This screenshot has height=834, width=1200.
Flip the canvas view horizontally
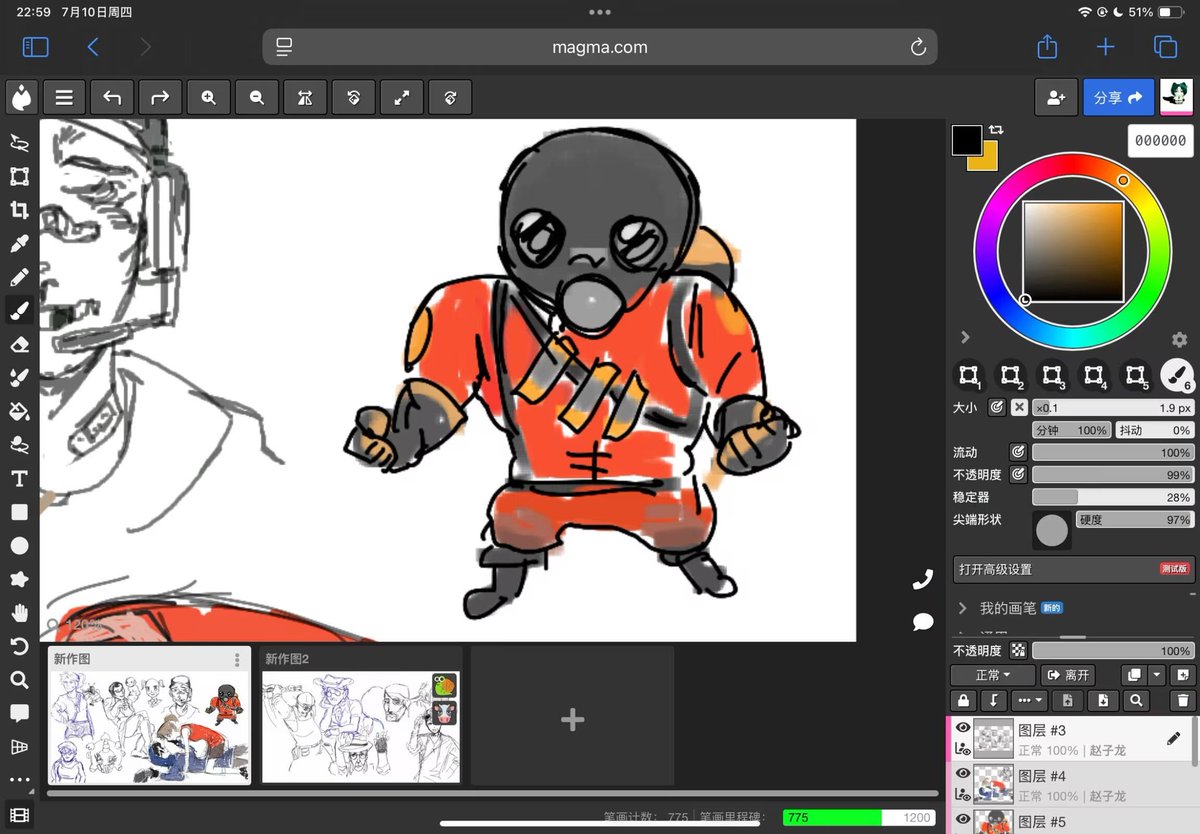coord(305,97)
